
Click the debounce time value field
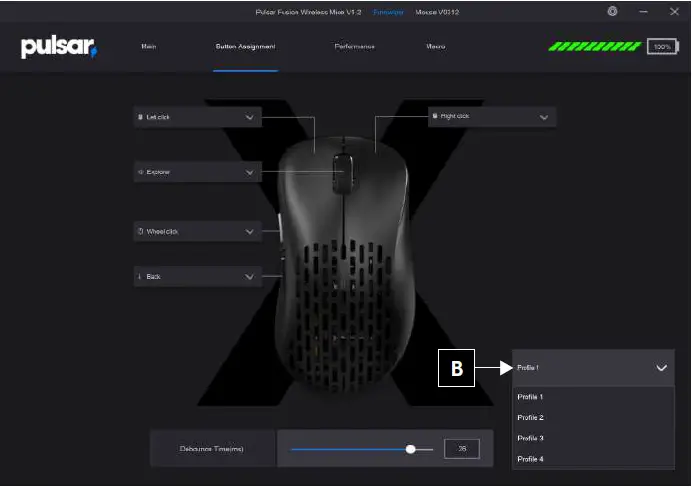pyautogui.click(x=462, y=449)
